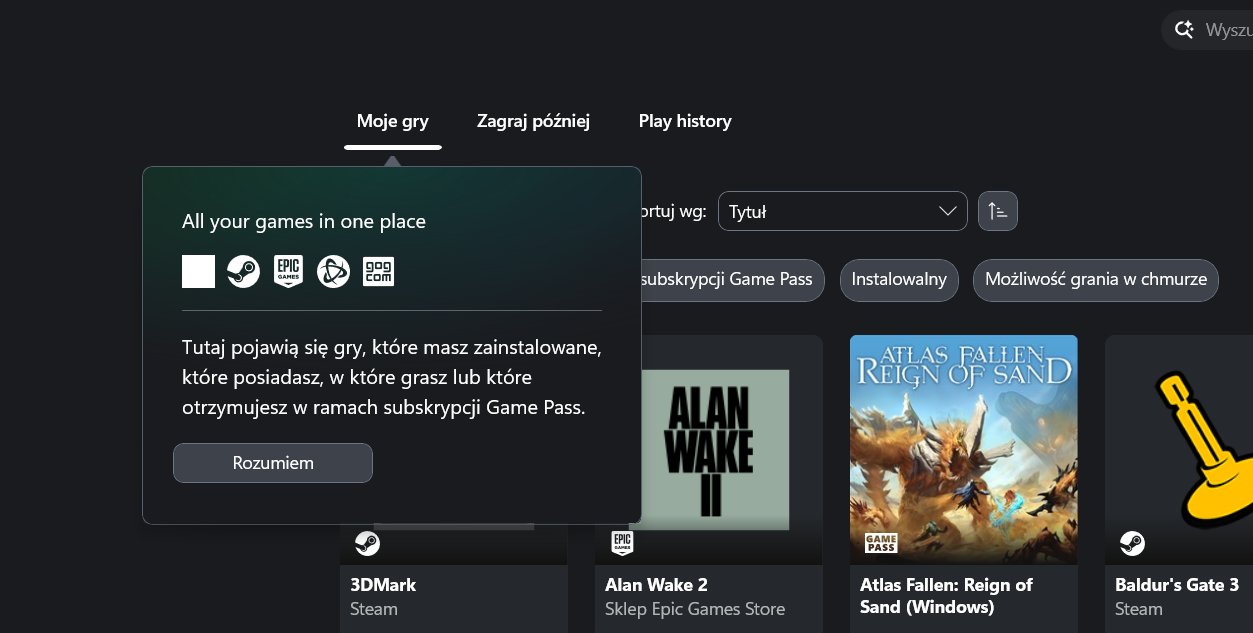Click the Steam logo in the popup
The image size is (1253, 633).
click(x=243, y=271)
